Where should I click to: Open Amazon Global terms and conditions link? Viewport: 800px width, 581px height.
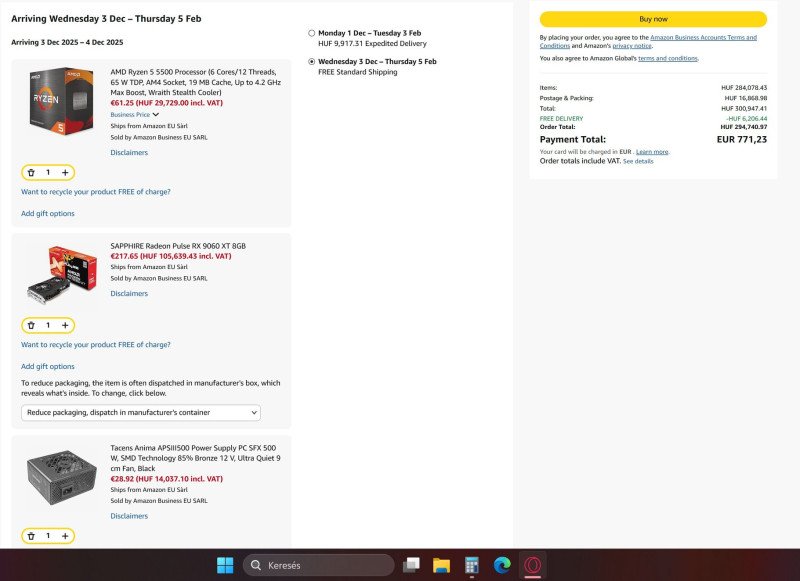pos(668,58)
